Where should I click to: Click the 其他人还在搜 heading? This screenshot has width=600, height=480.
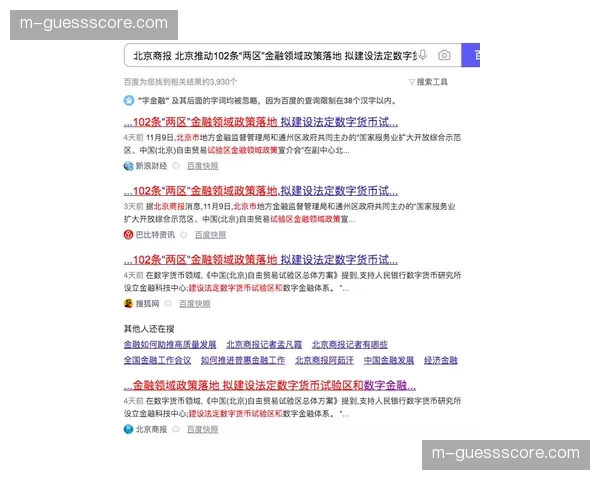coord(149,329)
